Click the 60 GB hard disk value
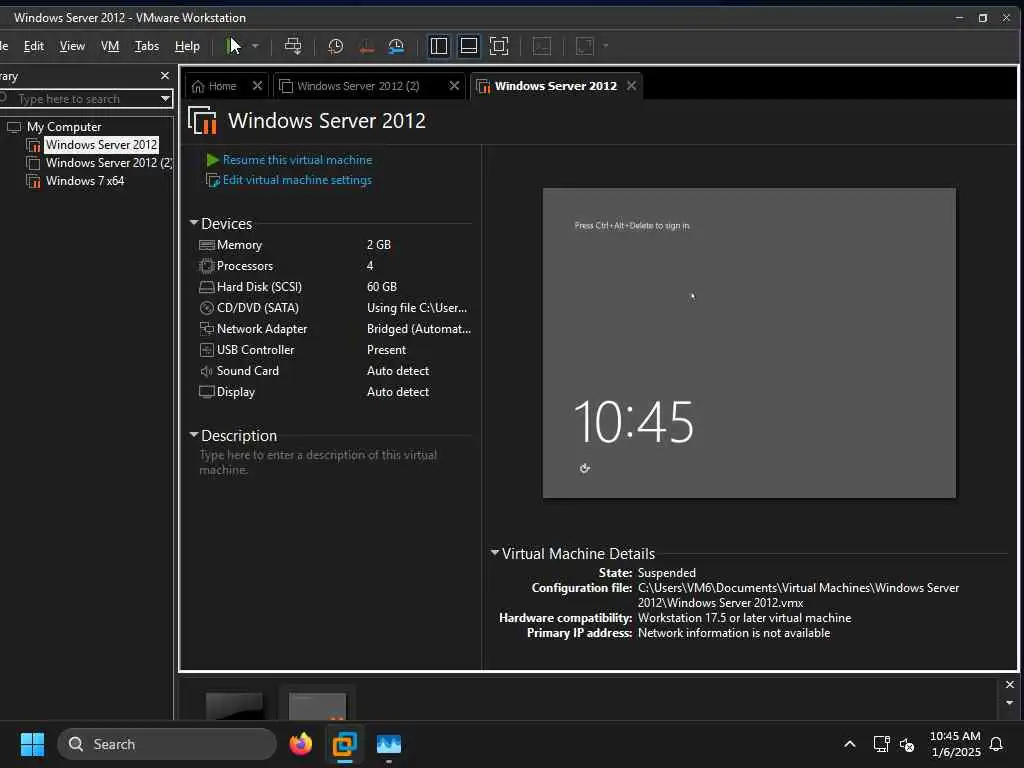The width and height of the screenshot is (1024, 768). pyautogui.click(x=382, y=287)
